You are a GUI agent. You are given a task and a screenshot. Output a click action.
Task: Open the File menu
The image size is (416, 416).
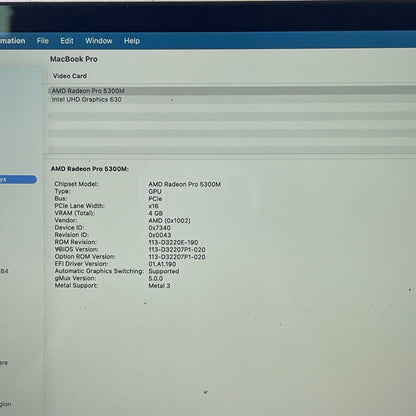[x=43, y=41]
